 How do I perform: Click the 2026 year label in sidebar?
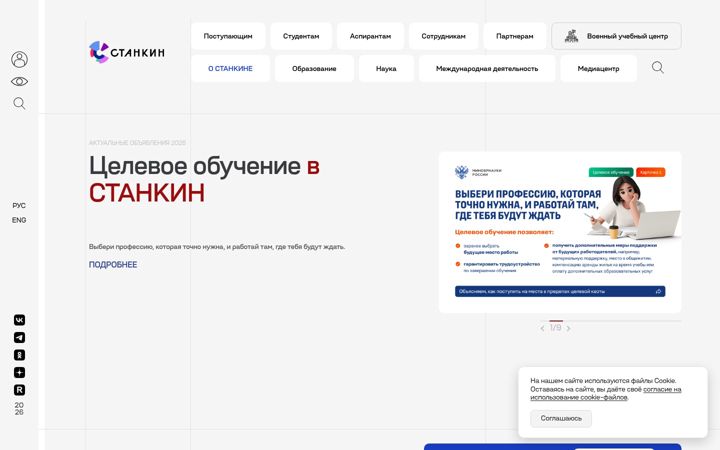click(19, 409)
